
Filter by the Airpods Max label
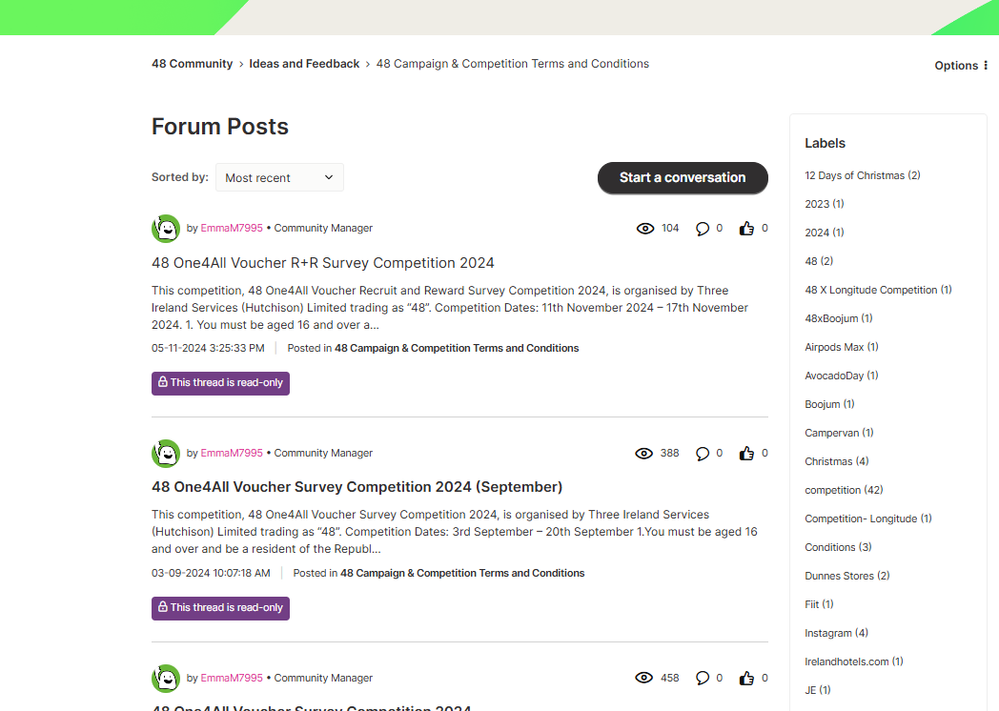[841, 347]
